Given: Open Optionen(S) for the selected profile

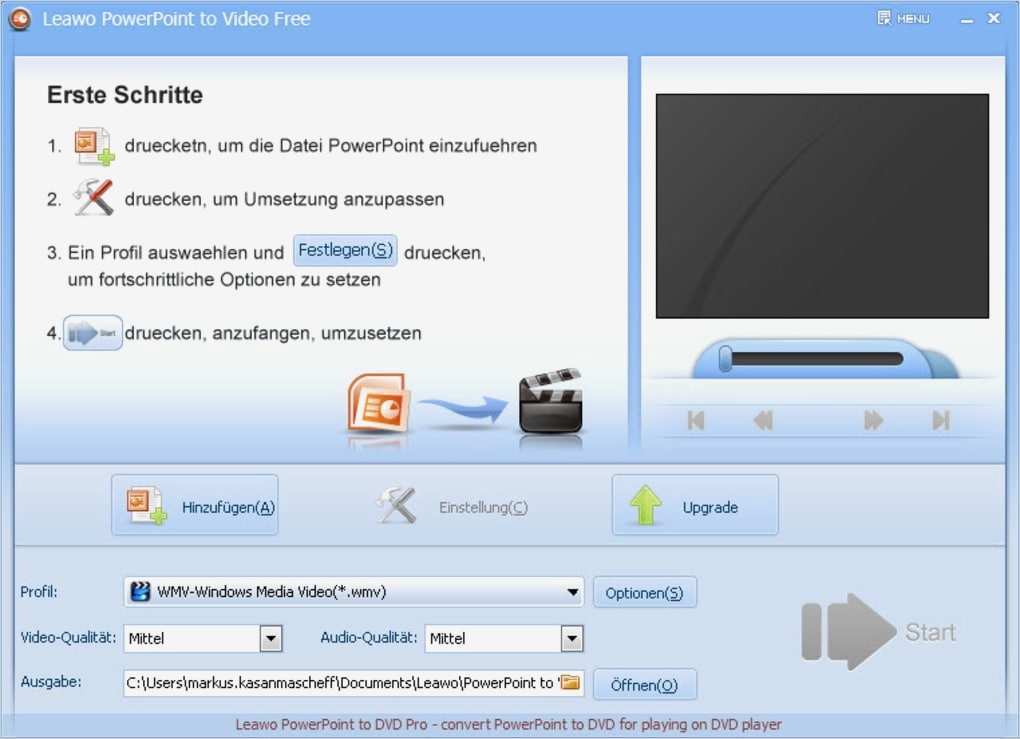Looking at the screenshot, I should pyautogui.click(x=645, y=592).
